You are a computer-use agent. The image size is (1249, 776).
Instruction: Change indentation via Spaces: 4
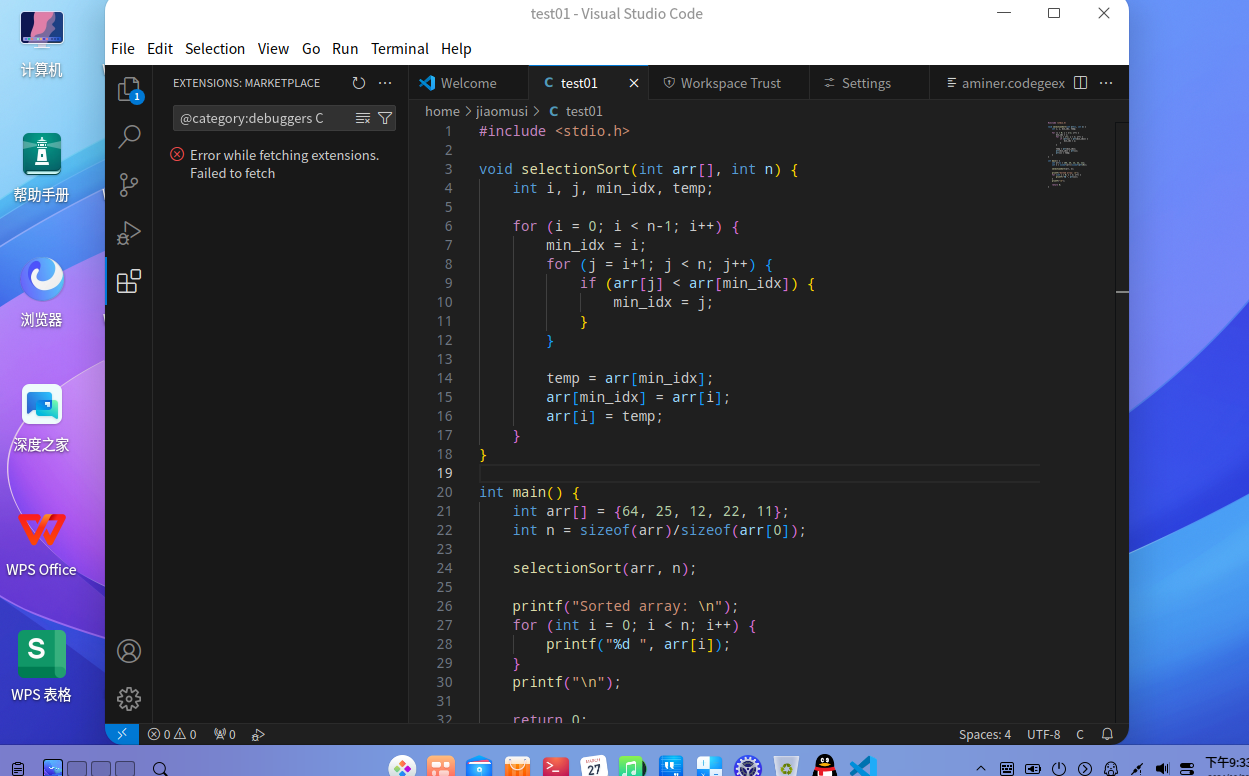(985, 734)
